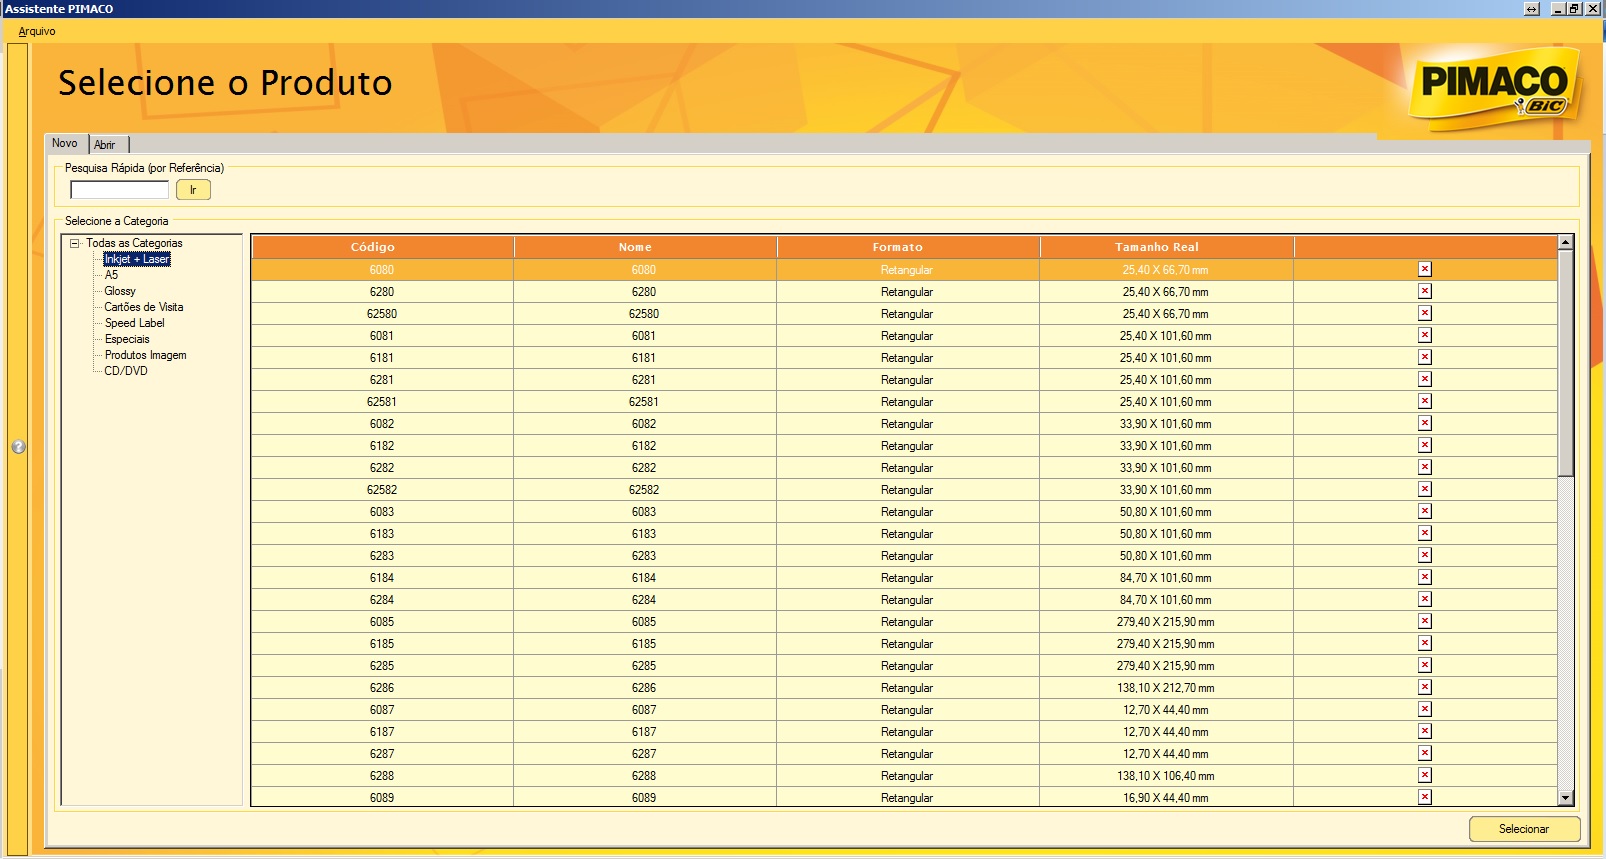Click the red X icon in row 6182
This screenshot has width=1606, height=859.
(1425, 445)
